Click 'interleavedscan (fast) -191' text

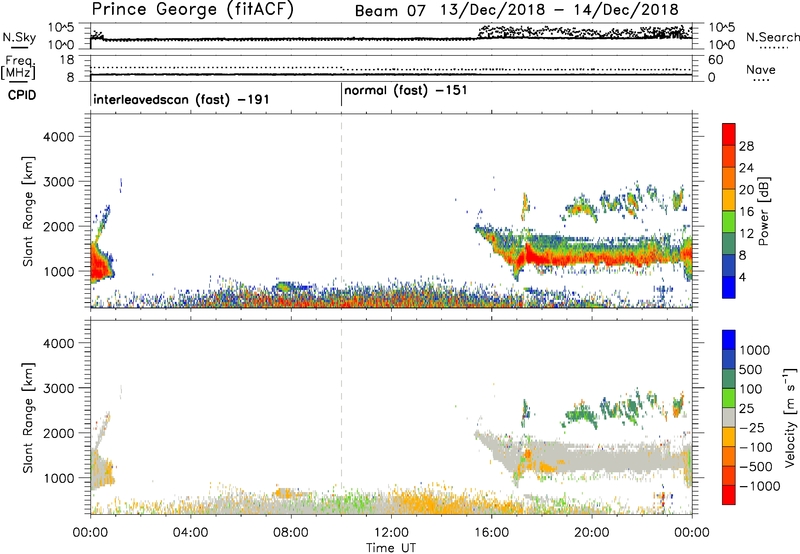(181, 99)
